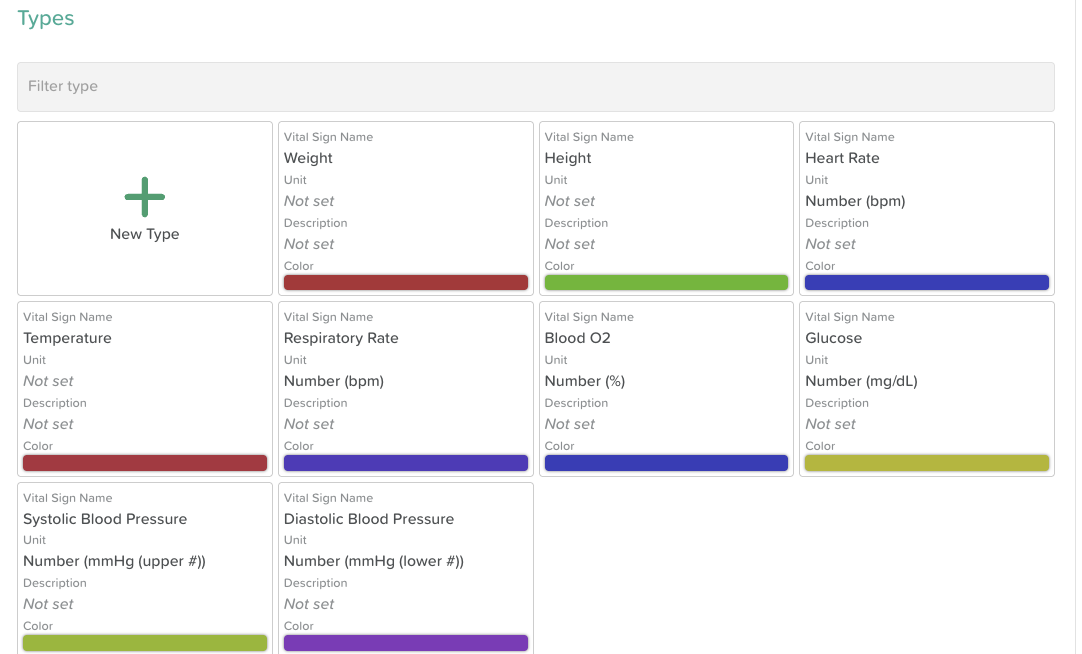1082x654 pixels.
Task: Click Systolic Blood Pressure color swatch
Action: coord(145,643)
